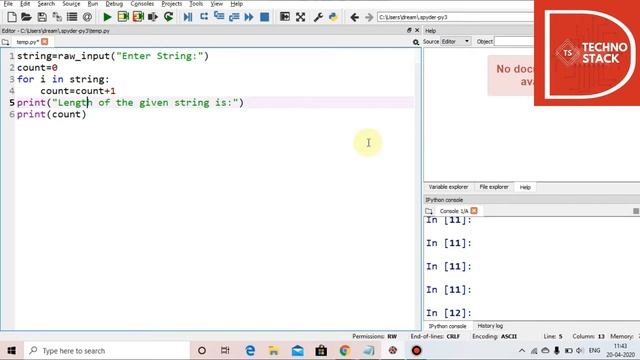
Task: Open the Projects menu
Action: pyautogui.click(x=172, y=4)
